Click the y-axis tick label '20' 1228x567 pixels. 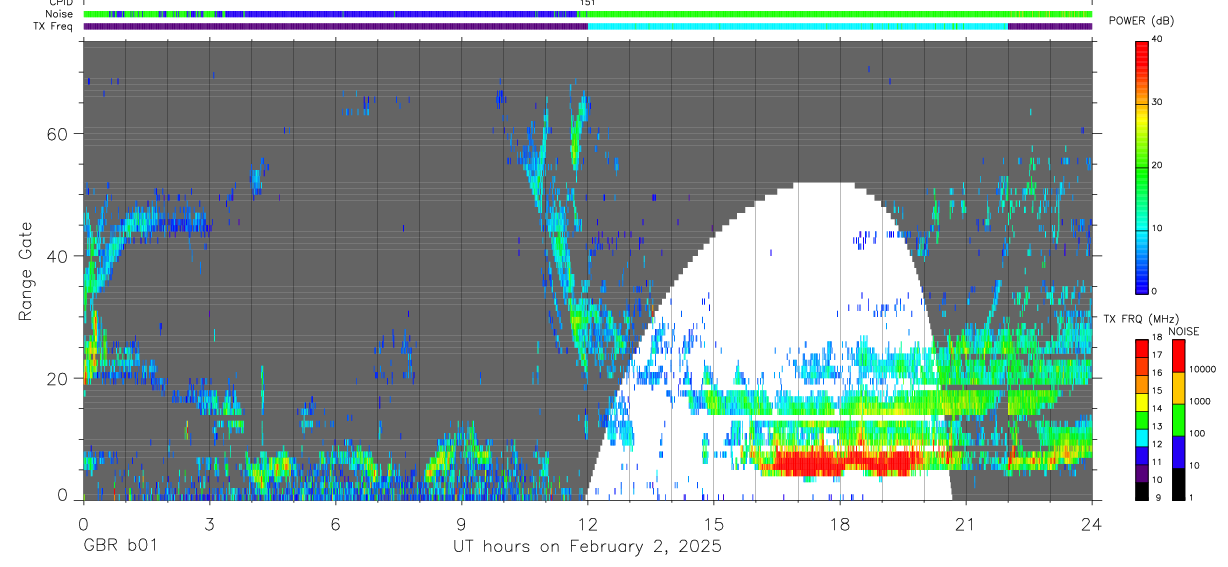point(59,379)
